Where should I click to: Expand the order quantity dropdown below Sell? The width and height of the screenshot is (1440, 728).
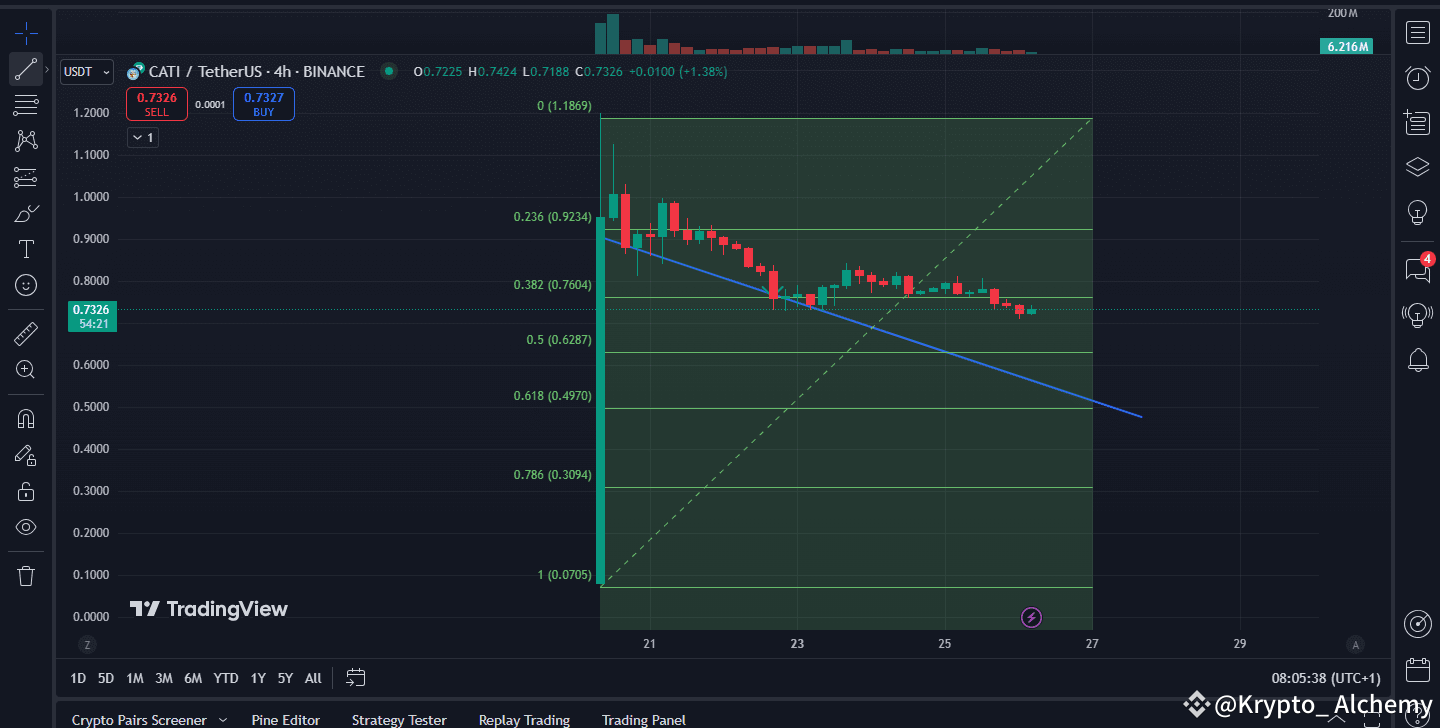point(142,137)
